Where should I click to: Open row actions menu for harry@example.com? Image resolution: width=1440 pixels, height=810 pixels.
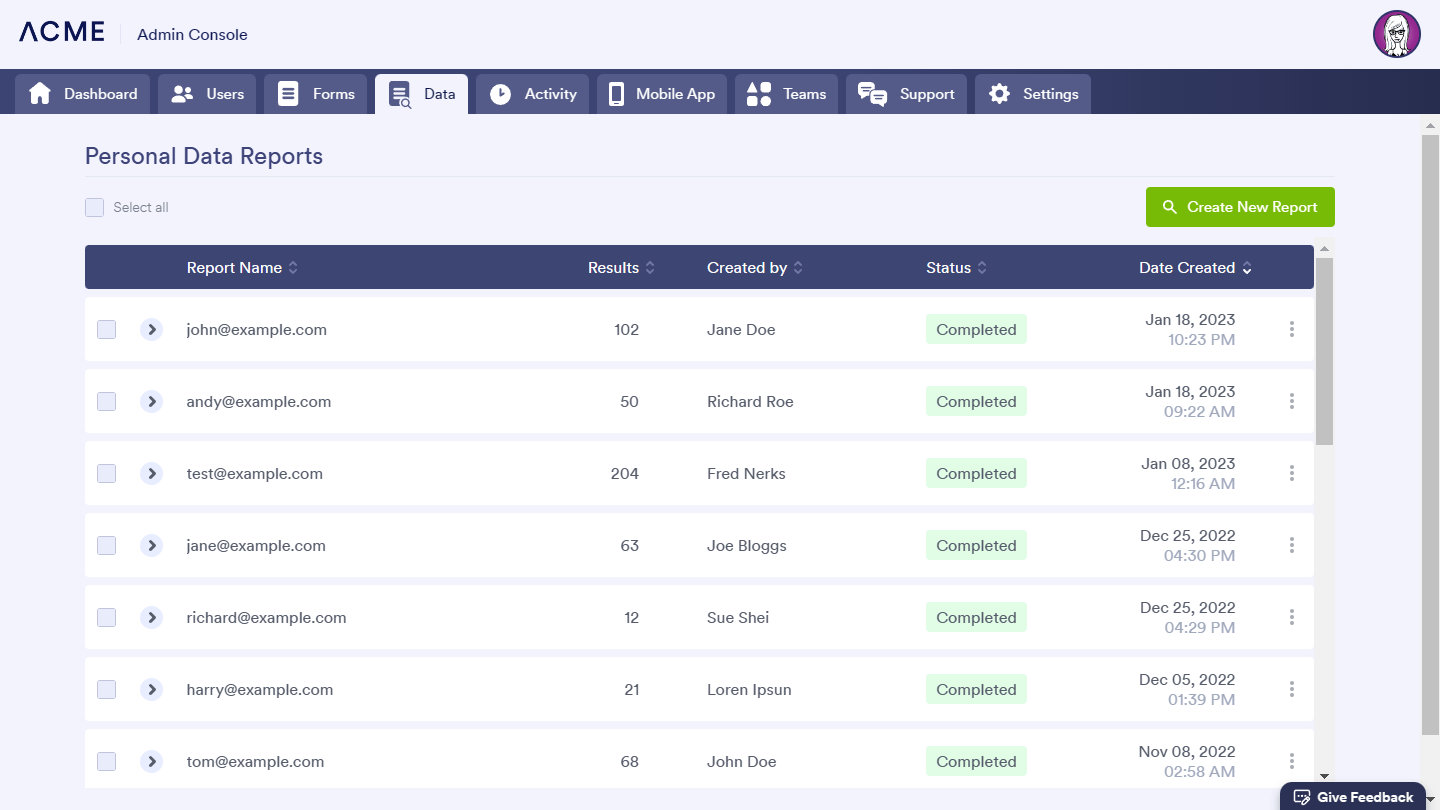[1292, 689]
